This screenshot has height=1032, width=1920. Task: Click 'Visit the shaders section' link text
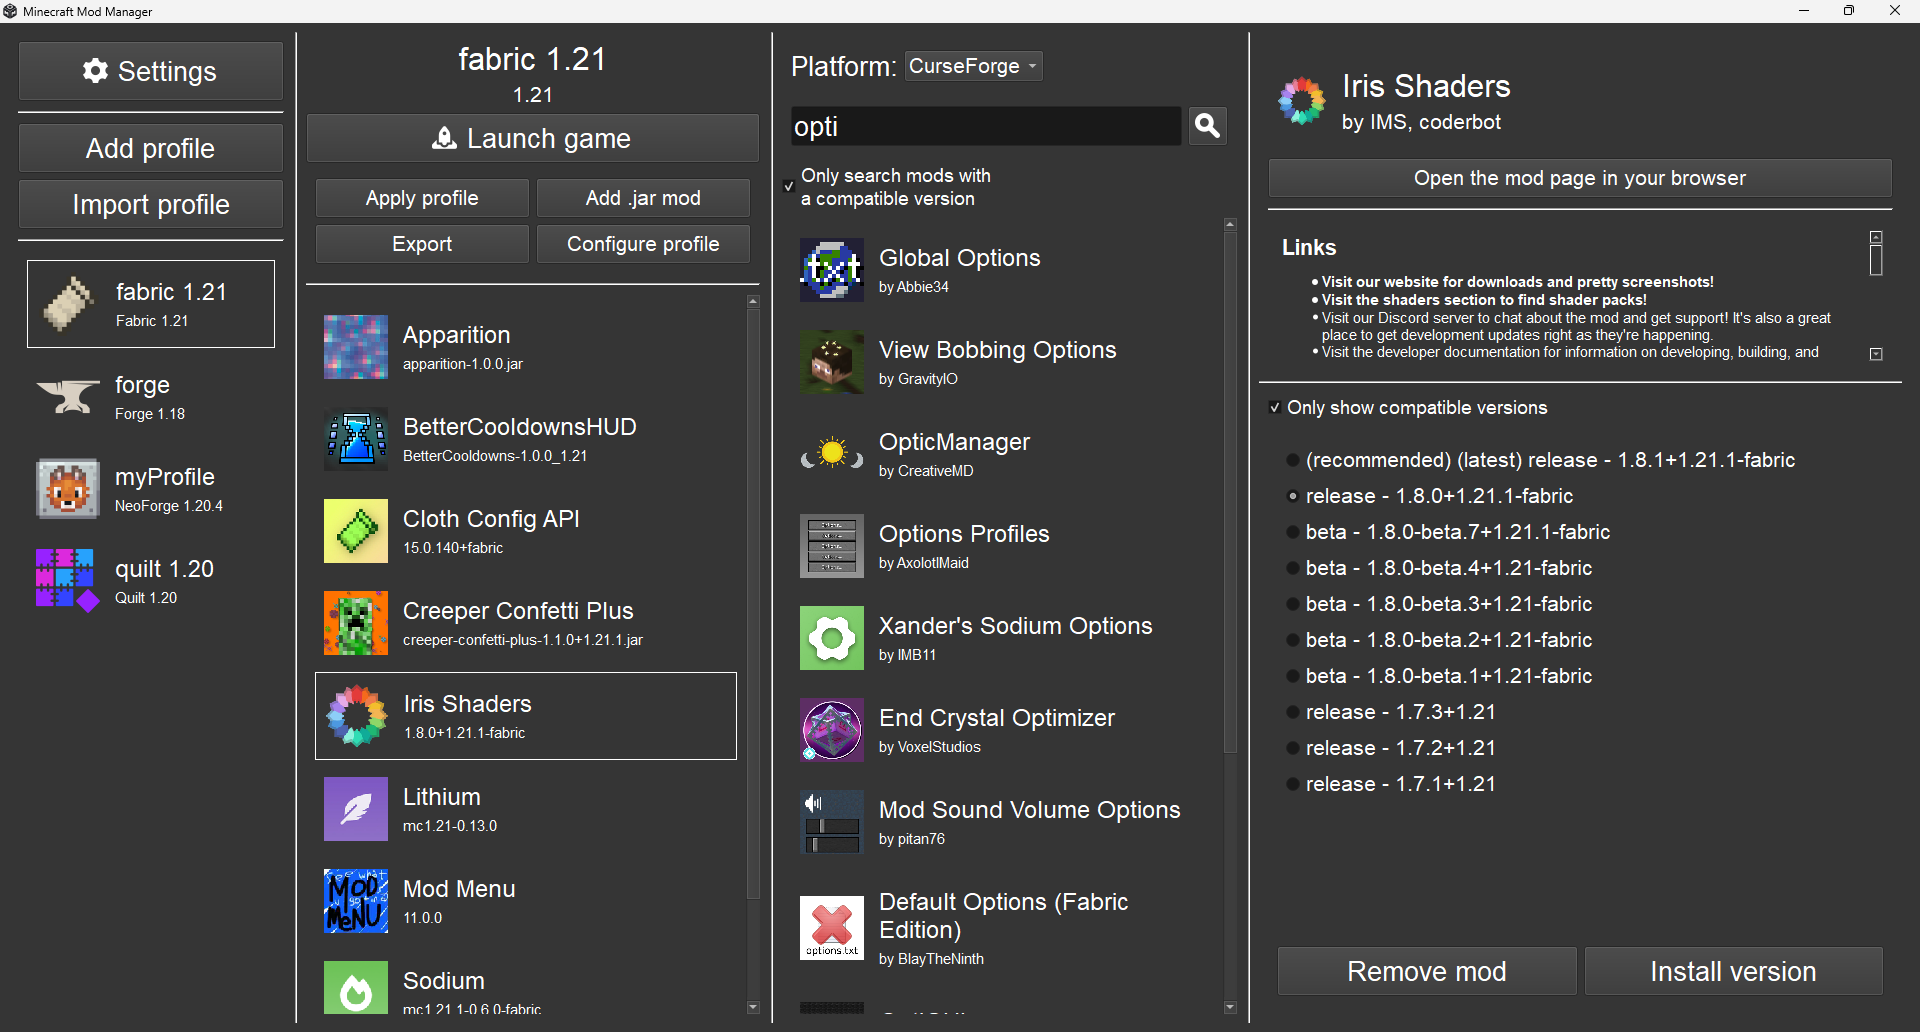[x=1484, y=300]
